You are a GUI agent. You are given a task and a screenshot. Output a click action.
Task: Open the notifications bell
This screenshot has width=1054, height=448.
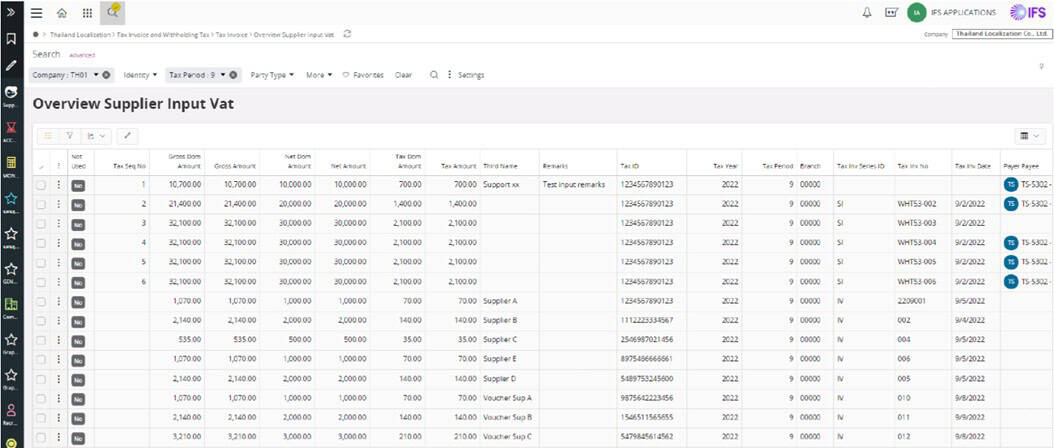point(866,13)
